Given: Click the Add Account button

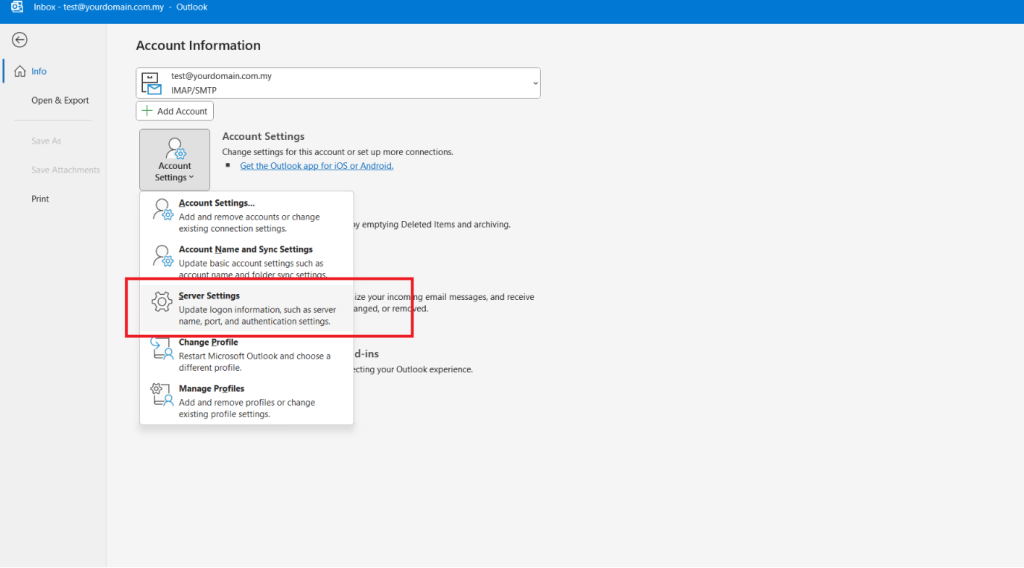Looking at the screenshot, I should (175, 111).
